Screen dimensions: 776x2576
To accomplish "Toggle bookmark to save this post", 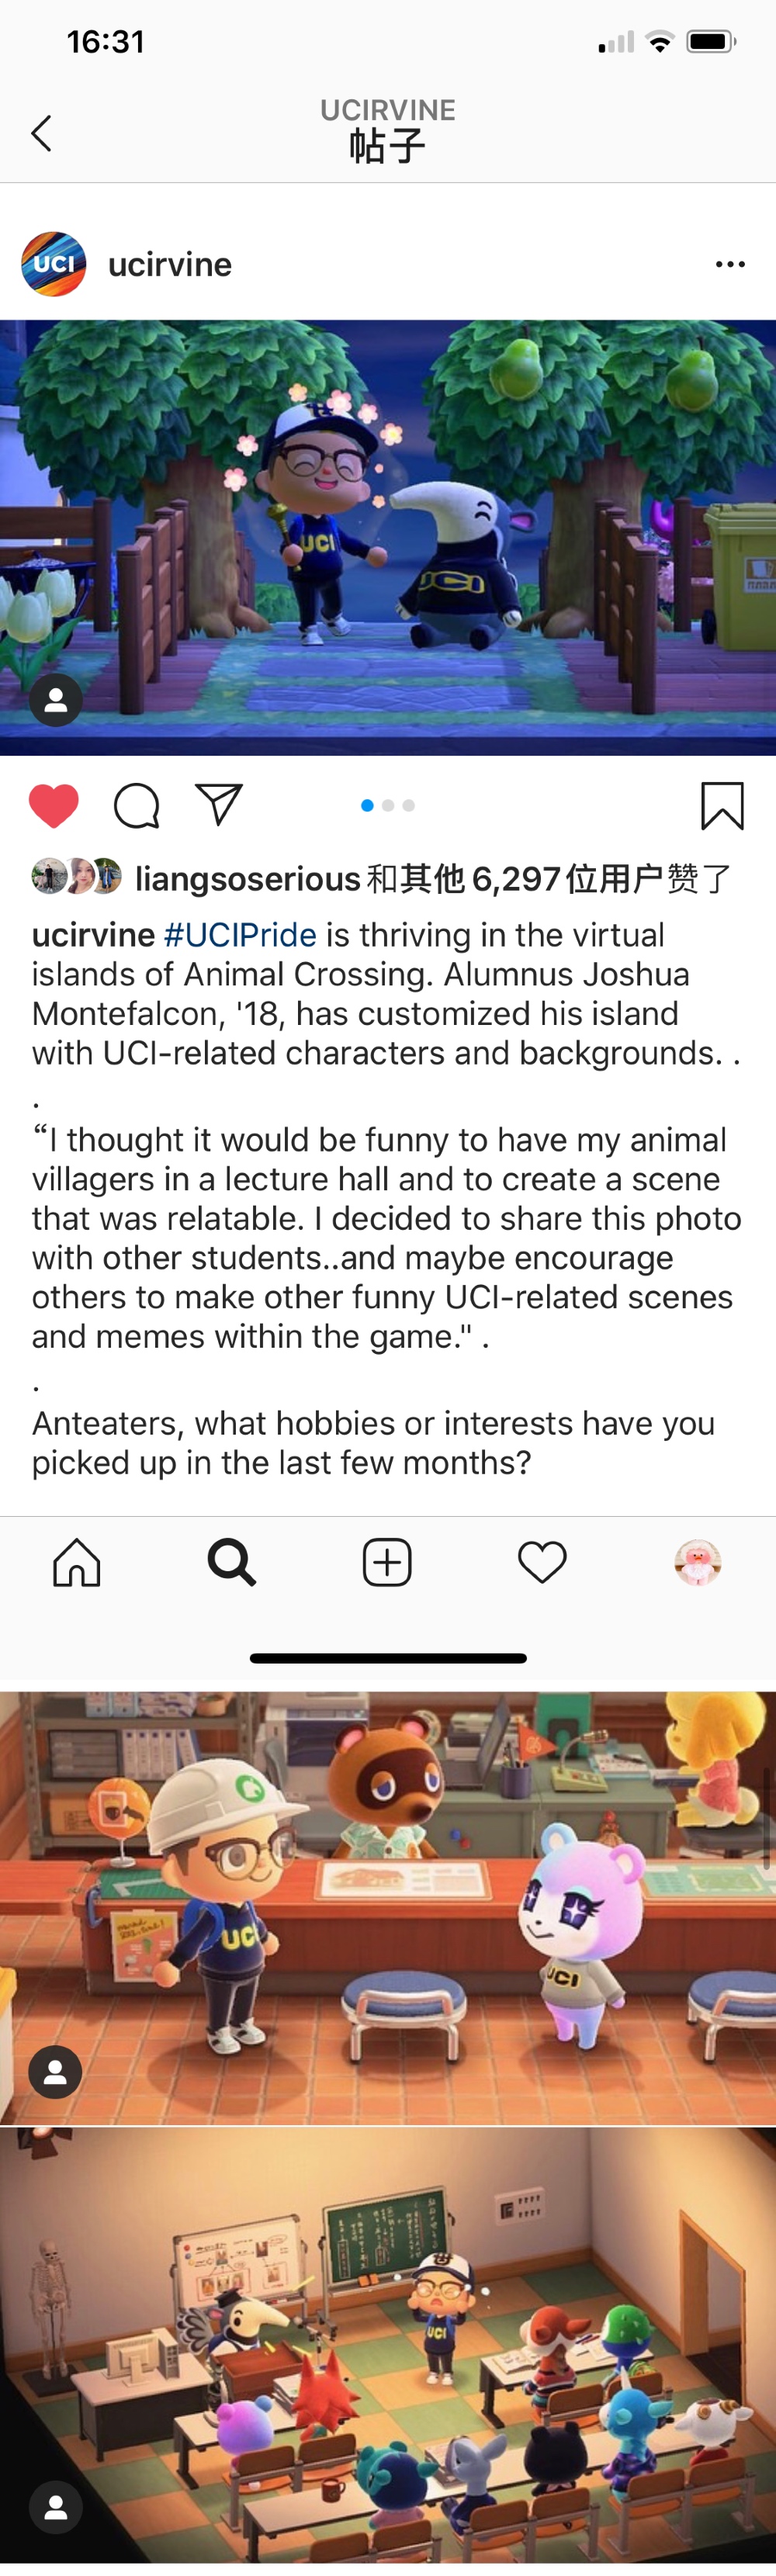I will coord(722,806).
